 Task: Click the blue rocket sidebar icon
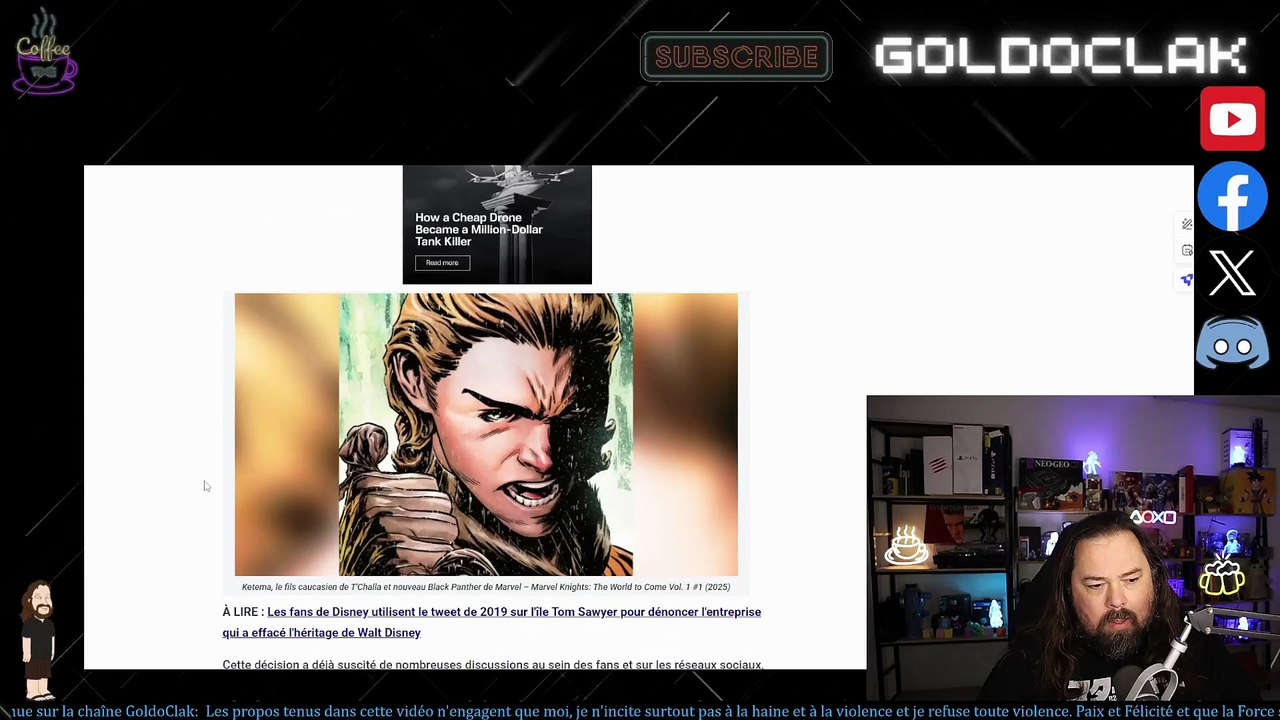point(1186,280)
